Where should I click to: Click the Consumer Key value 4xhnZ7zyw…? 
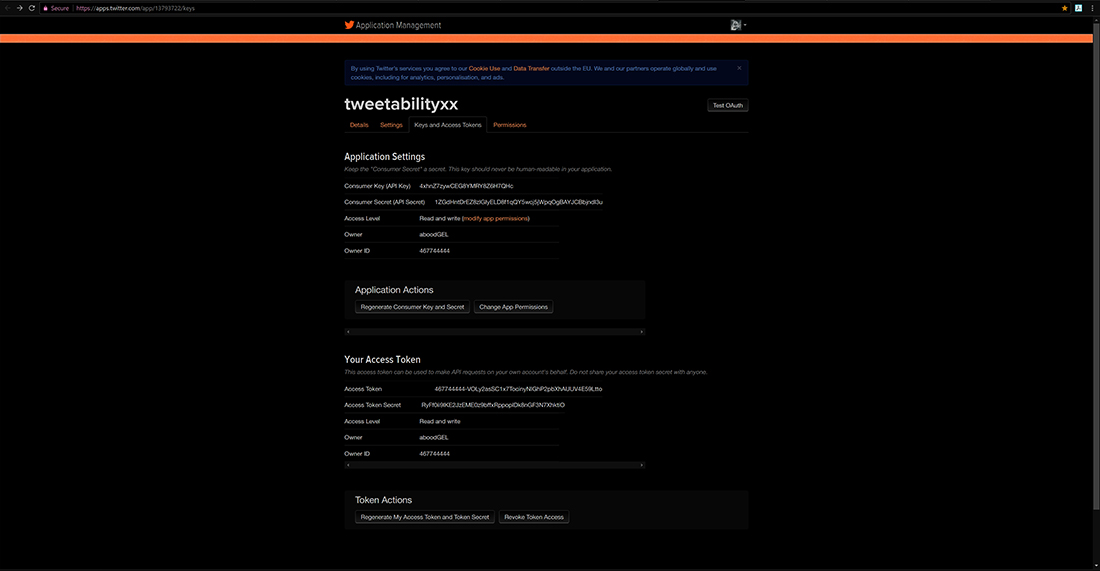click(x=466, y=186)
